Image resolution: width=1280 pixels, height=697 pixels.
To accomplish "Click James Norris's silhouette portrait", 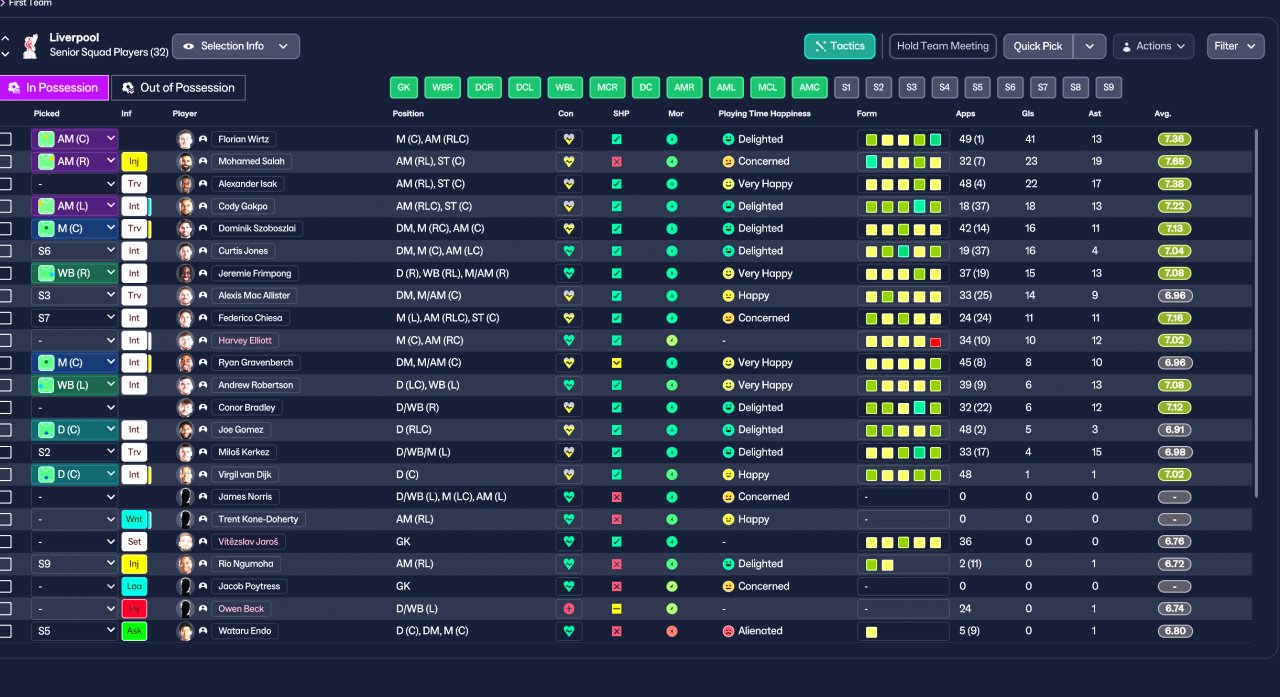I will click(185, 497).
